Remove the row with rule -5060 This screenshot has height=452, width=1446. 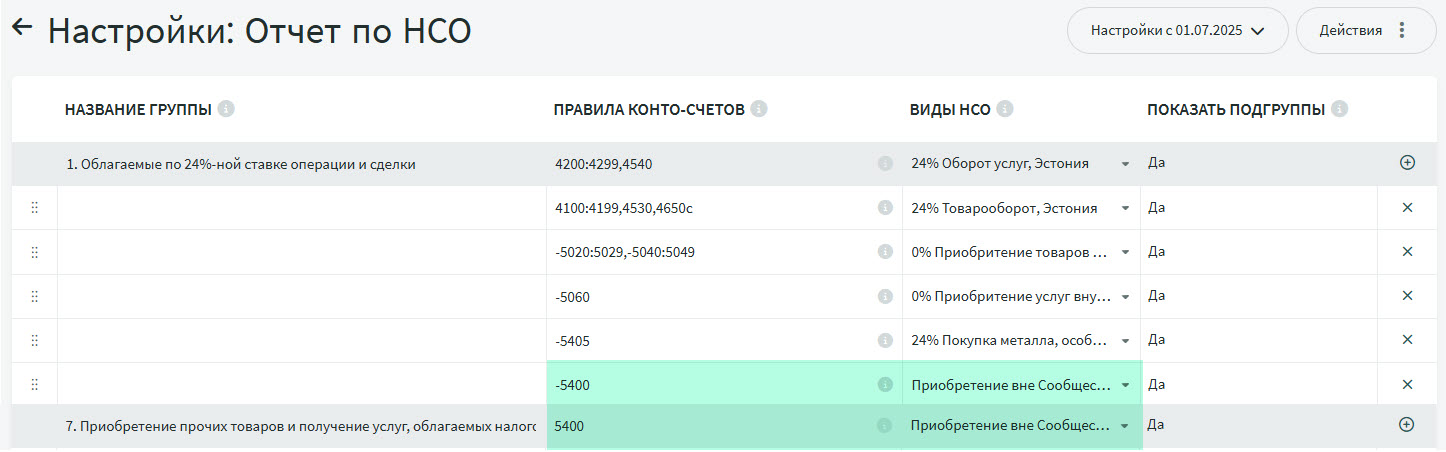coord(1407,296)
